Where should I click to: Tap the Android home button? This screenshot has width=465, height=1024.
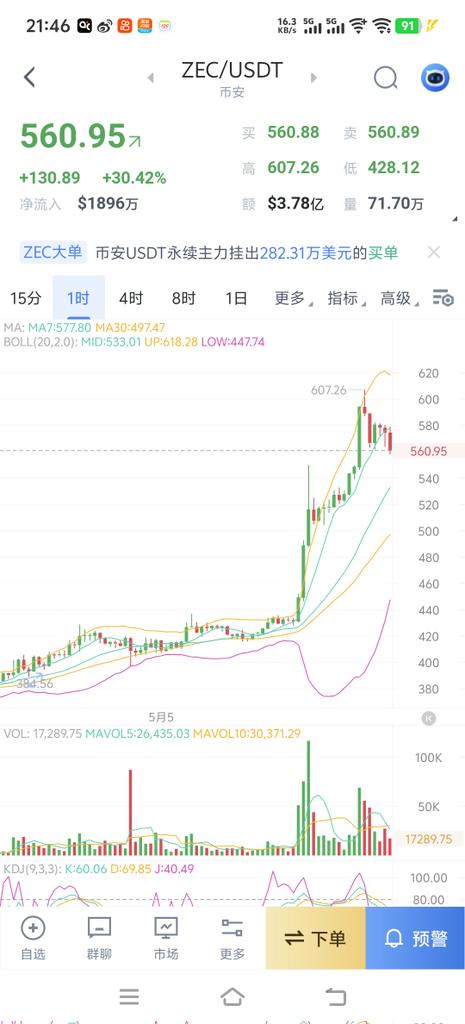pyautogui.click(x=232, y=997)
